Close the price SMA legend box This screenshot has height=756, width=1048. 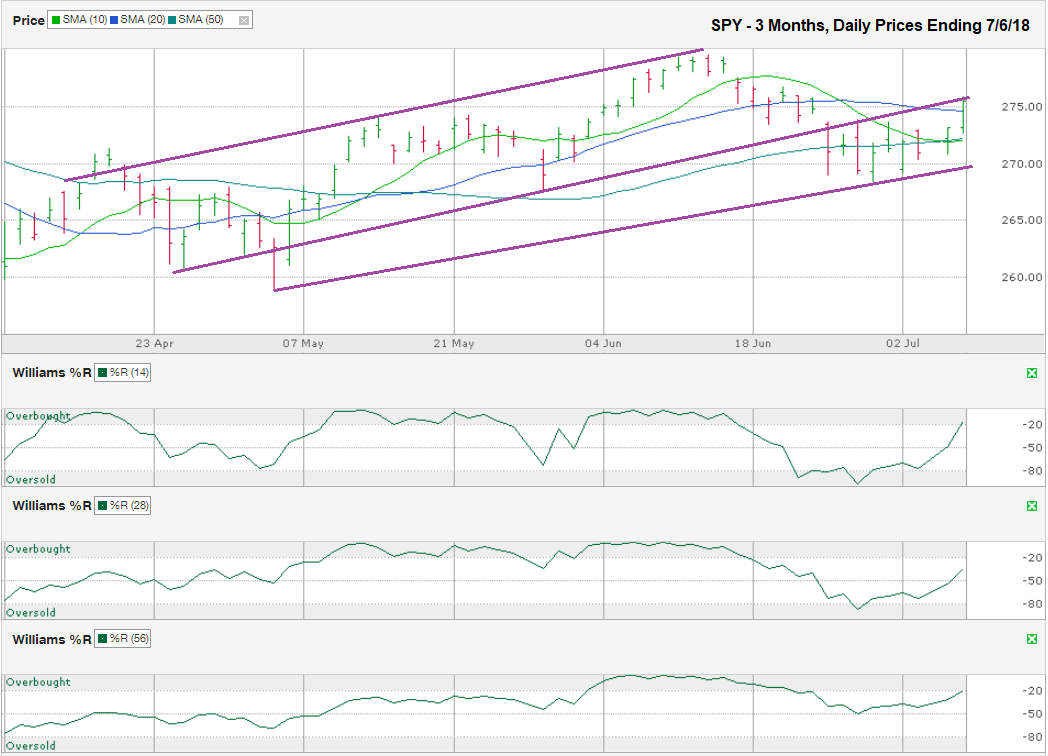tap(244, 21)
